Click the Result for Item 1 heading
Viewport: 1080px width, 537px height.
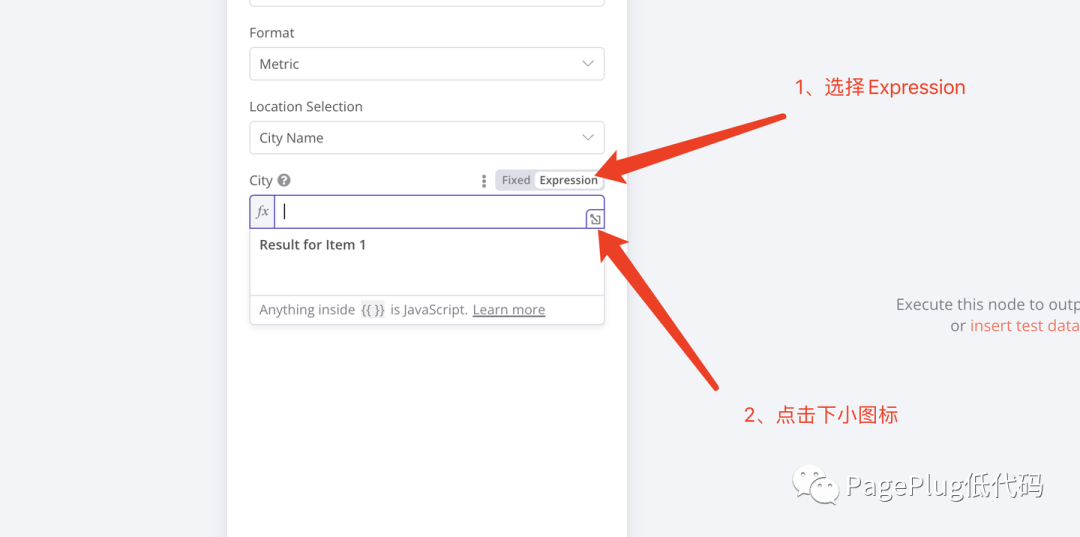313,245
